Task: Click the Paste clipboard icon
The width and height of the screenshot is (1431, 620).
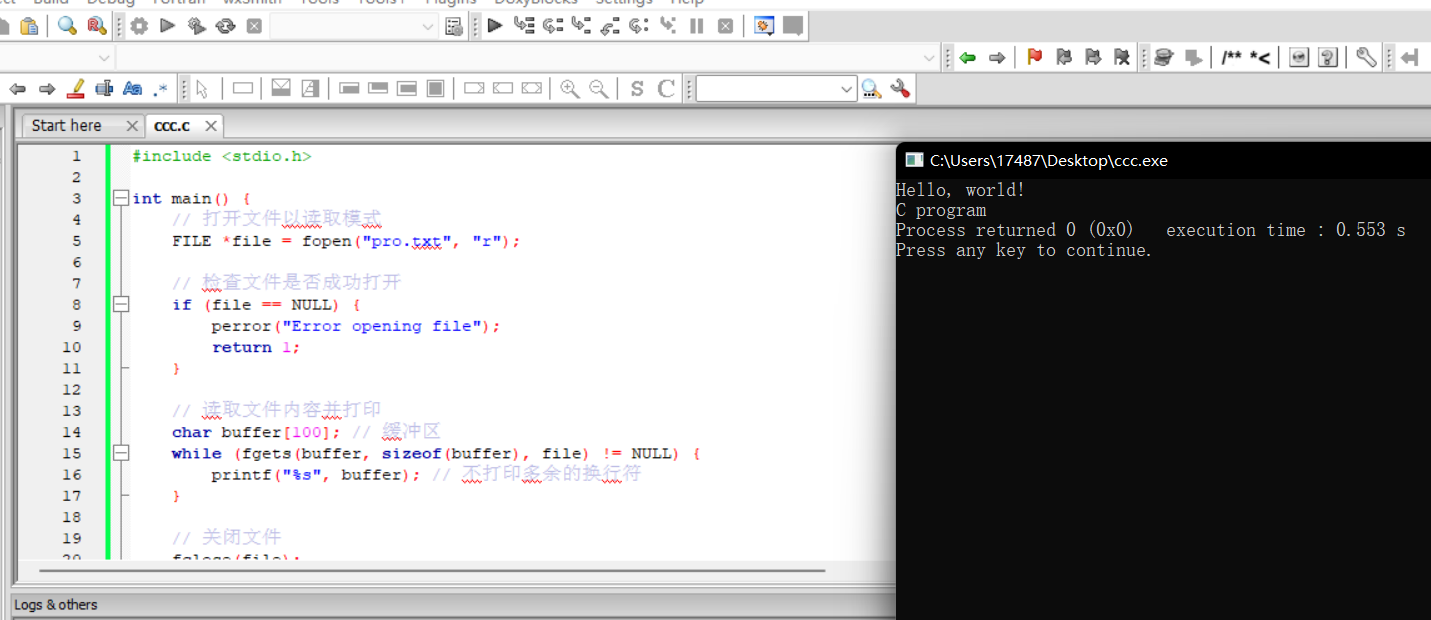Action: click(x=30, y=26)
